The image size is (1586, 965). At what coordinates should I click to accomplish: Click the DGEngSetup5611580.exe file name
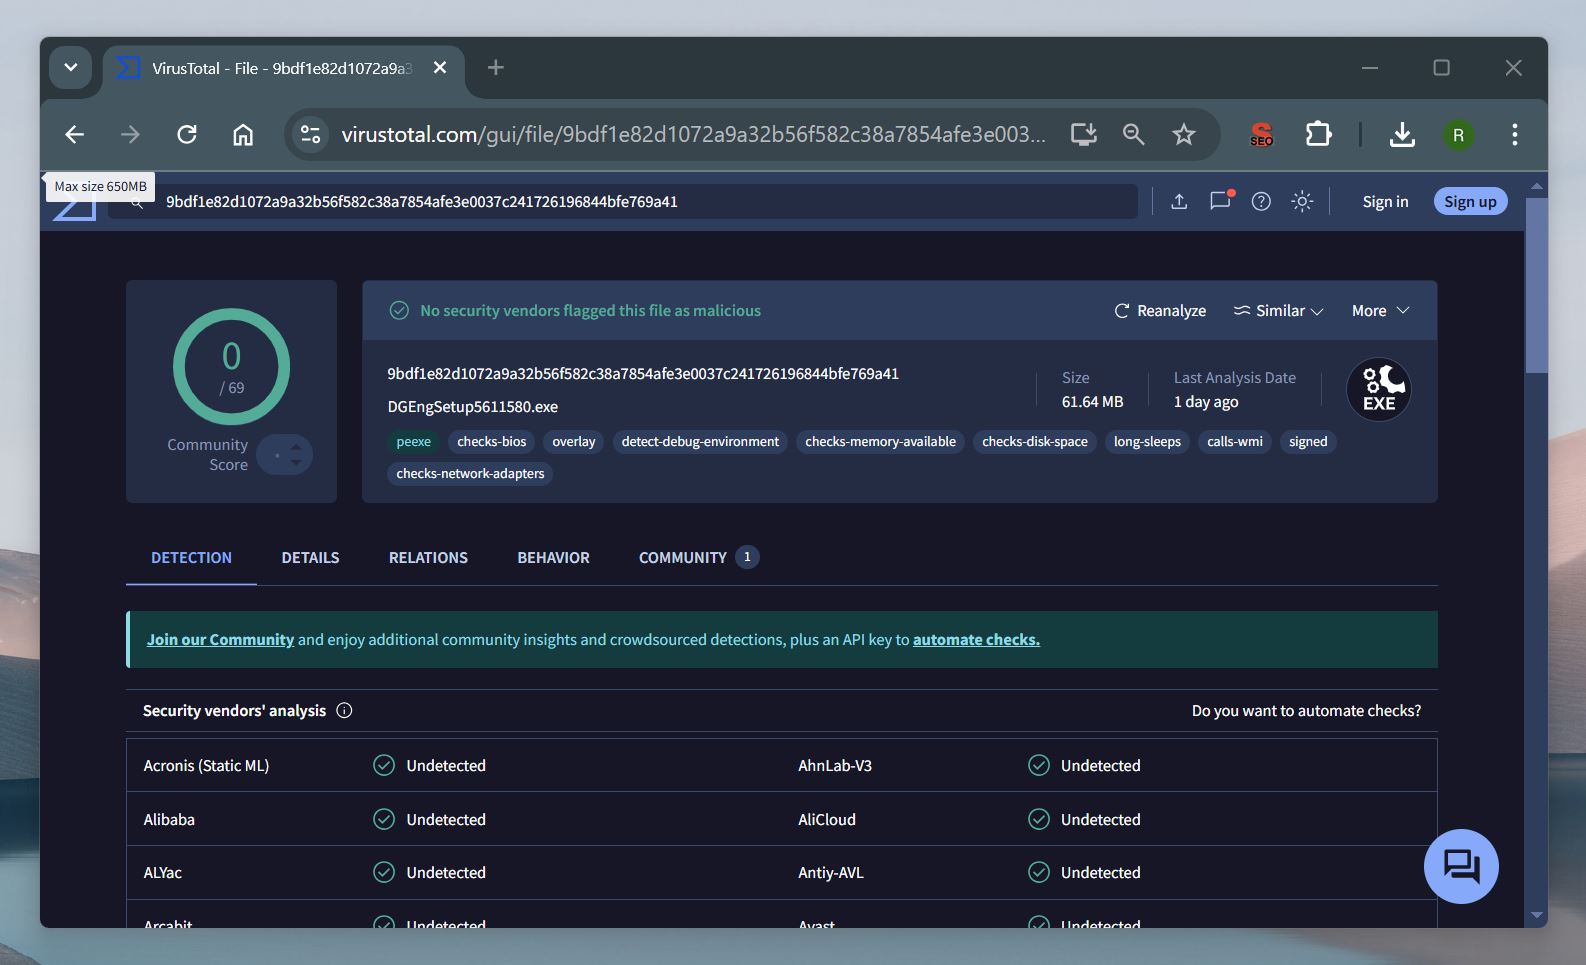pyautogui.click(x=473, y=406)
